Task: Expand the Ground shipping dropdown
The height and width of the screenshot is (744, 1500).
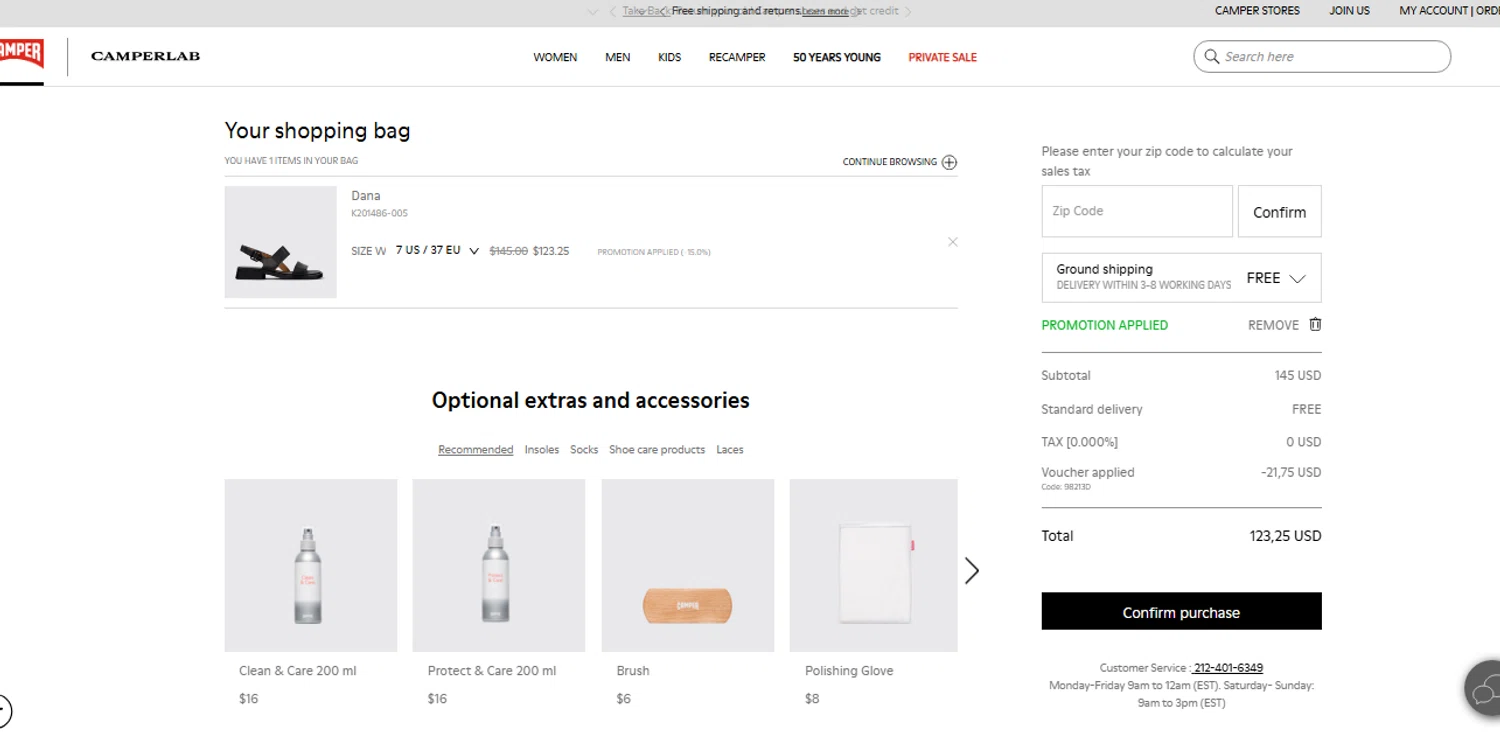Action: (x=1181, y=278)
